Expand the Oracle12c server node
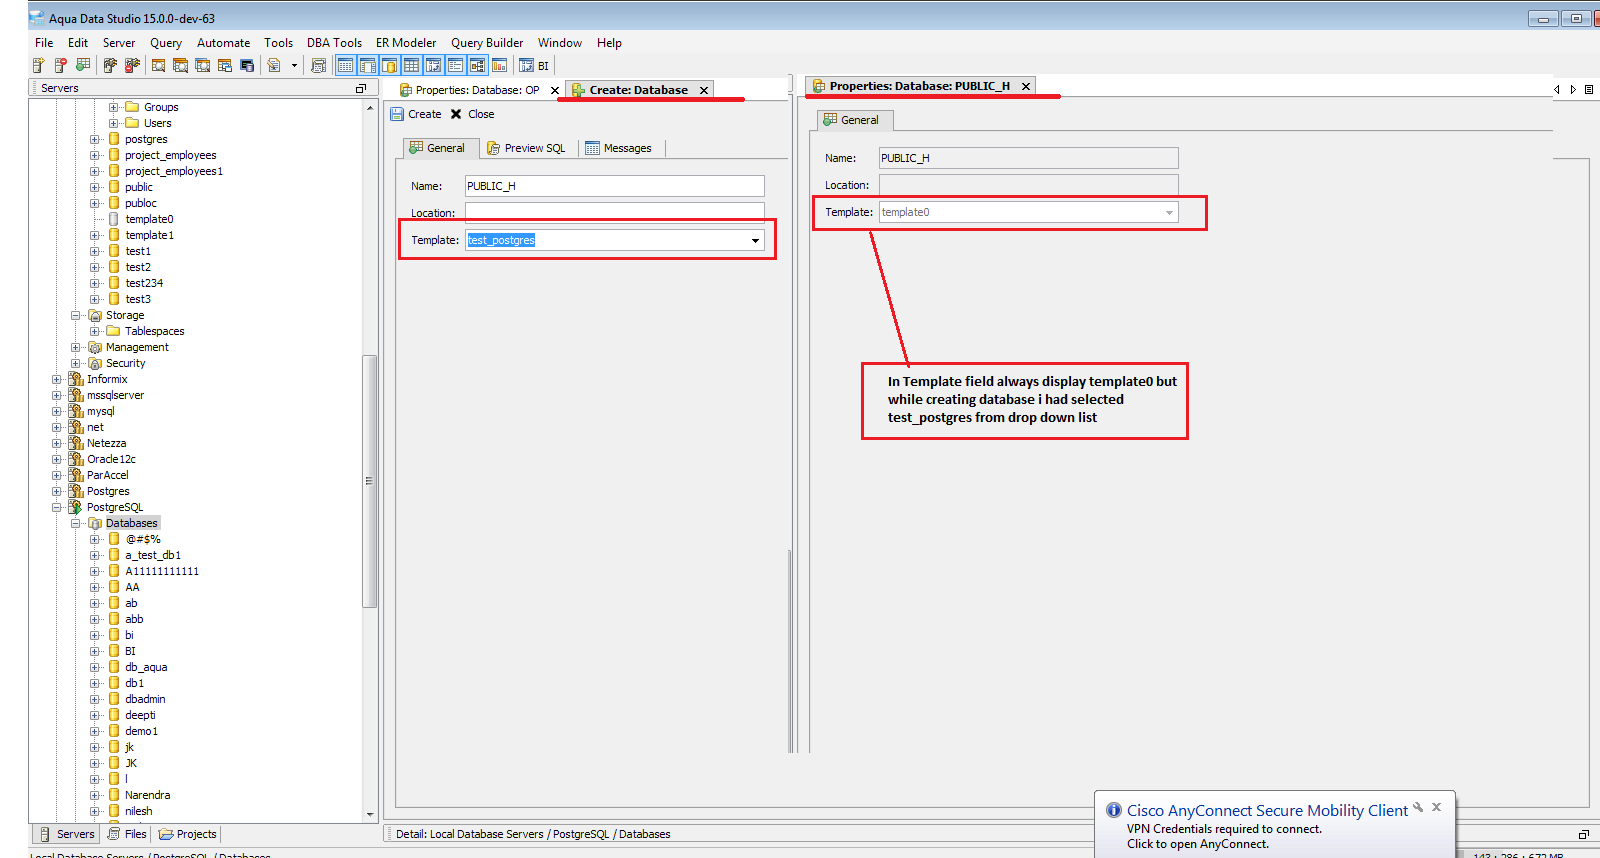Image resolution: width=1600 pixels, height=858 pixels. (x=57, y=459)
